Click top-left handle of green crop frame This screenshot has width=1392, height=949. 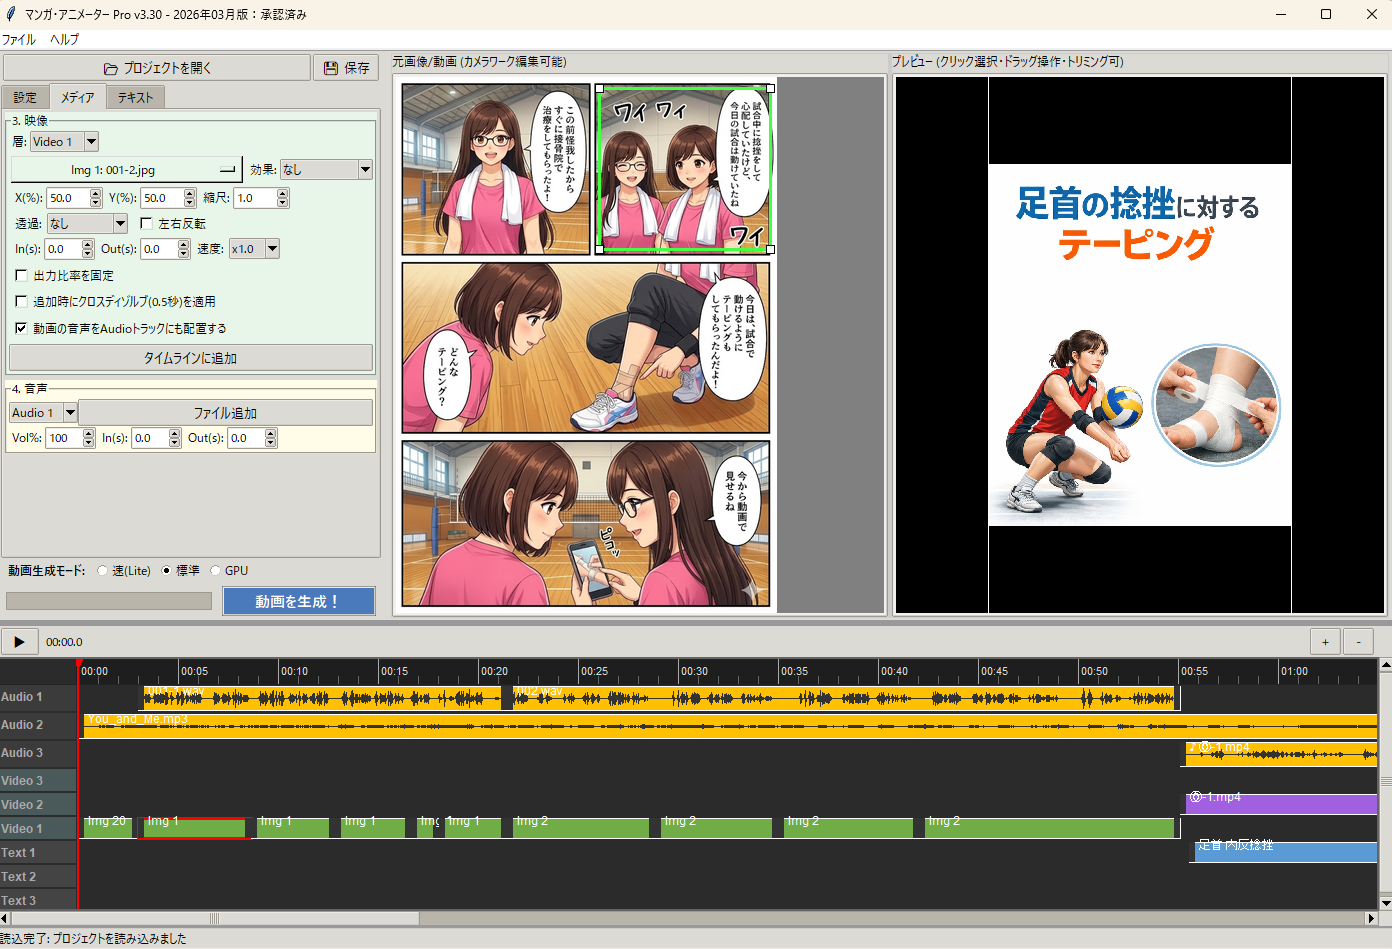600,89
